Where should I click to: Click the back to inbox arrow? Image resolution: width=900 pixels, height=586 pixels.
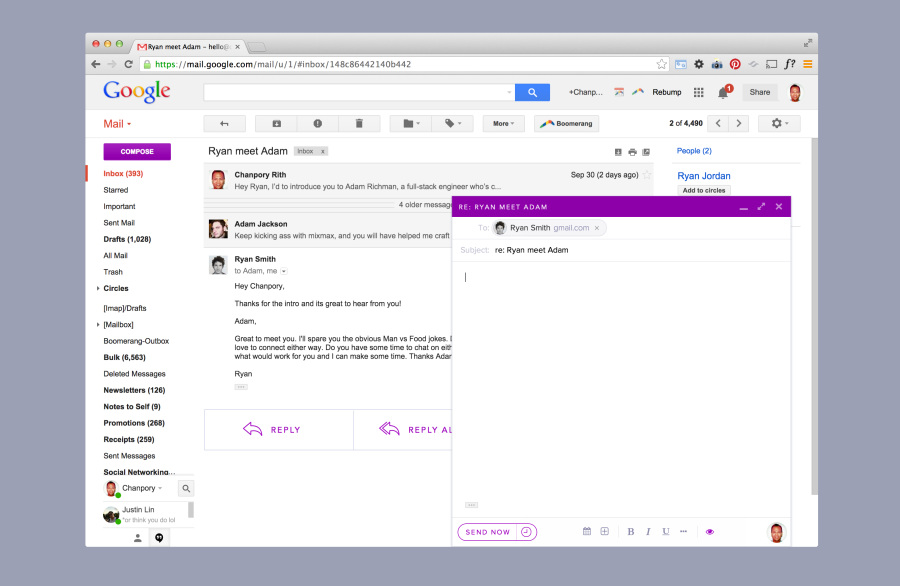pos(224,123)
